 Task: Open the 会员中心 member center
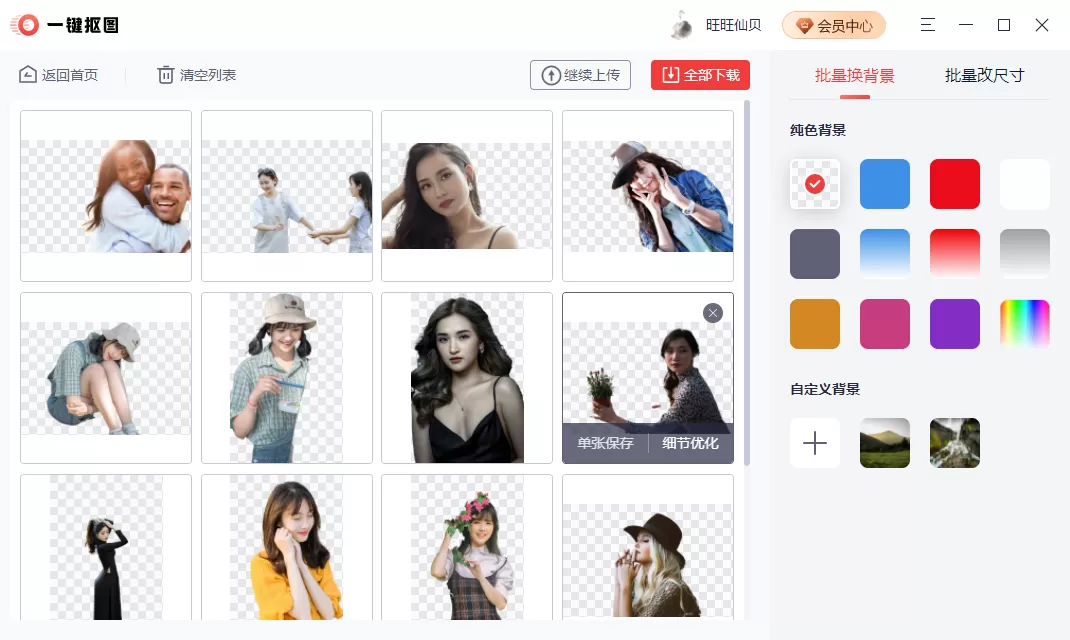pos(834,25)
